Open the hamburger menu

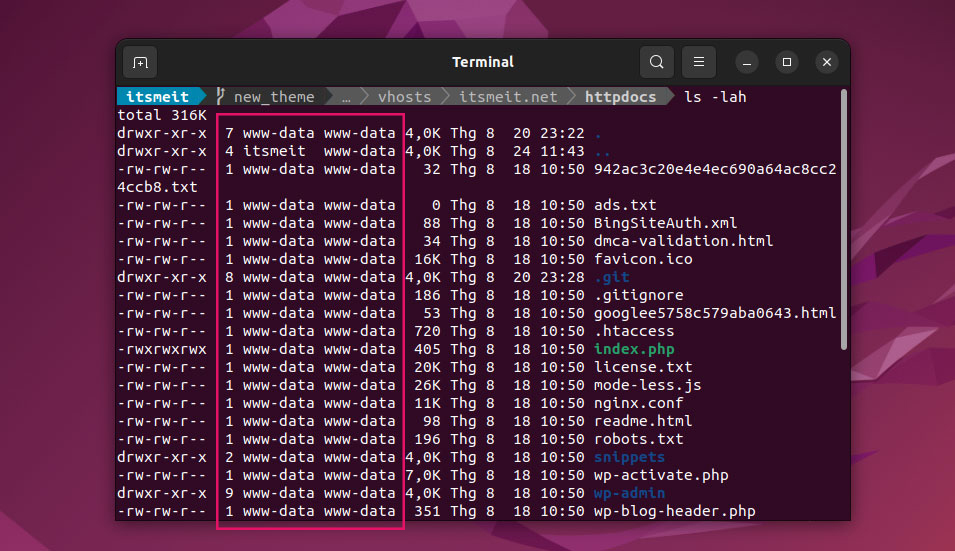pos(699,62)
